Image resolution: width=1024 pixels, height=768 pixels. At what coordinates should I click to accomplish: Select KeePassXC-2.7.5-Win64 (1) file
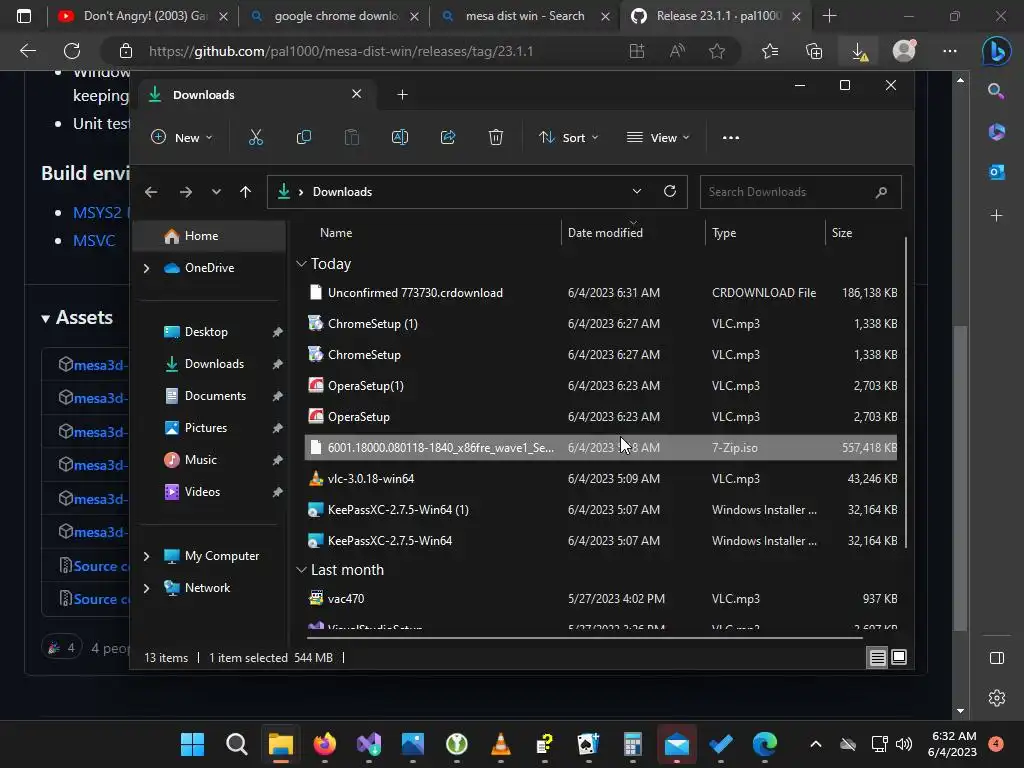coord(601,510)
